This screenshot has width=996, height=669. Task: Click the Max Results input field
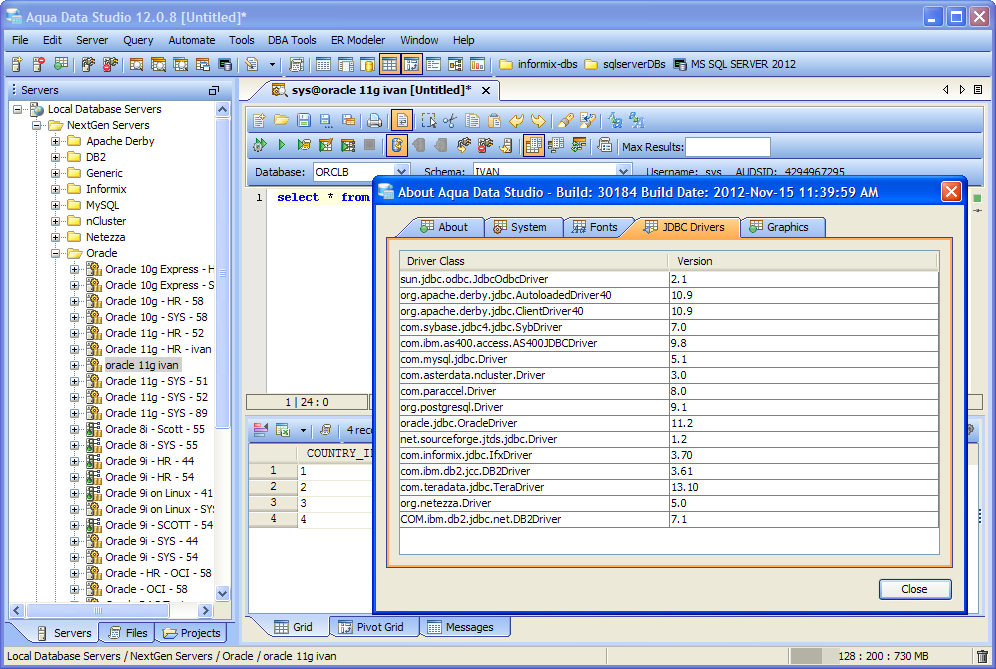[x=727, y=147]
